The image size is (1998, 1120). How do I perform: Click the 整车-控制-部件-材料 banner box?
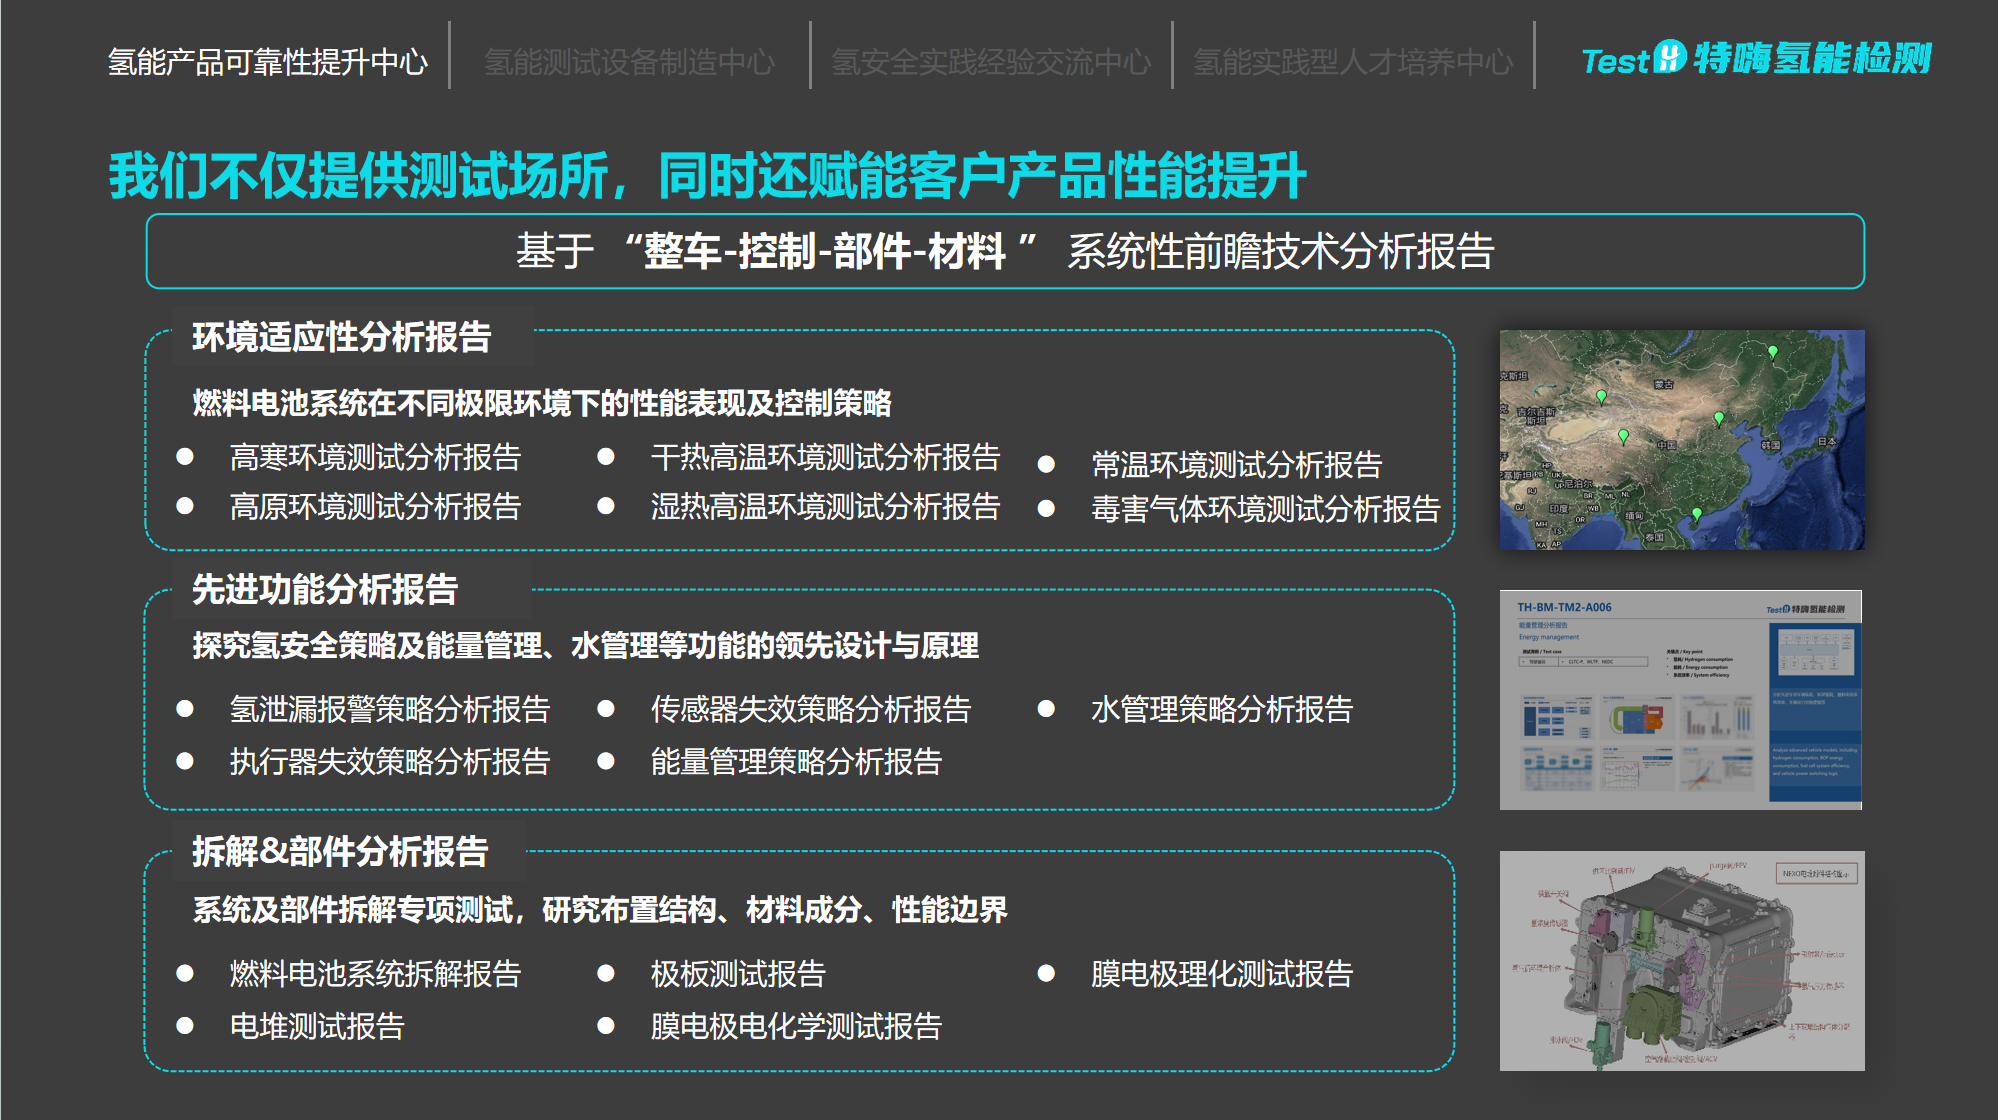click(x=1004, y=251)
